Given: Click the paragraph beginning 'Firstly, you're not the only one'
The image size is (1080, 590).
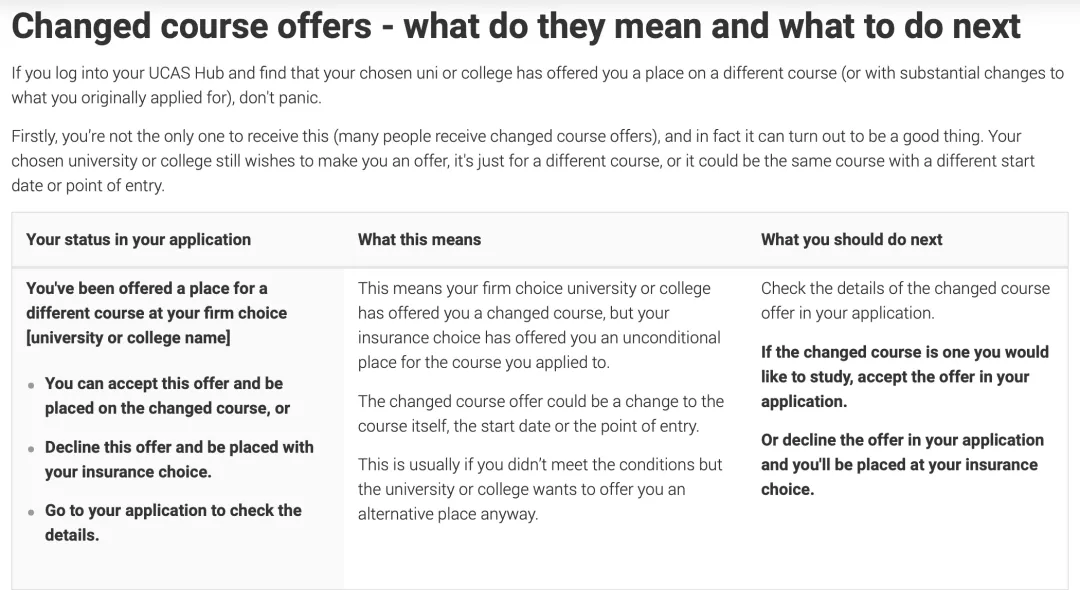Looking at the screenshot, I should tap(523, 160).
